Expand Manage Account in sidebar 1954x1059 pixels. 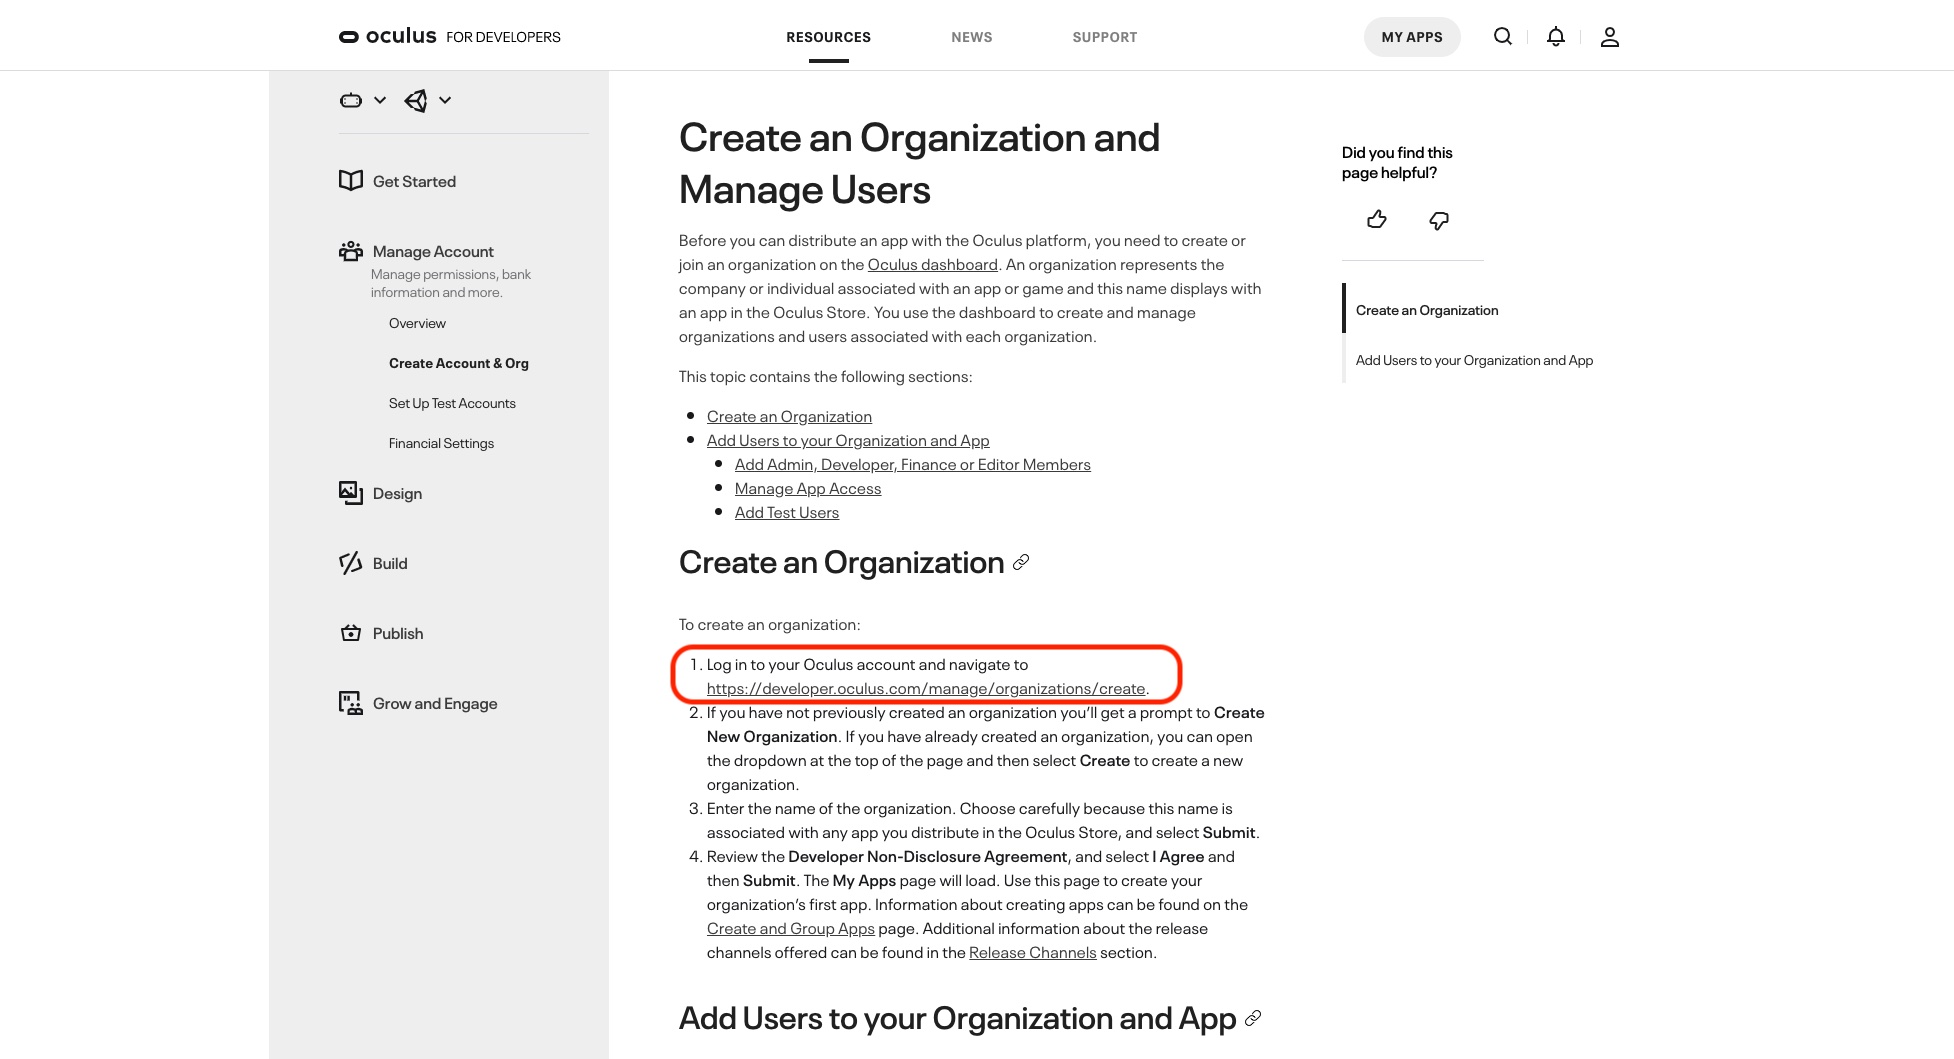tap(433, 251)
